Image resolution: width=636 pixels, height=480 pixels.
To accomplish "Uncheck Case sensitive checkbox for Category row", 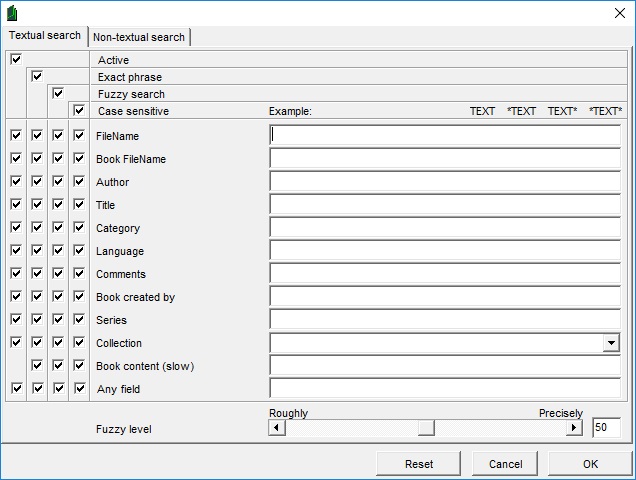I will coord(79,227).
